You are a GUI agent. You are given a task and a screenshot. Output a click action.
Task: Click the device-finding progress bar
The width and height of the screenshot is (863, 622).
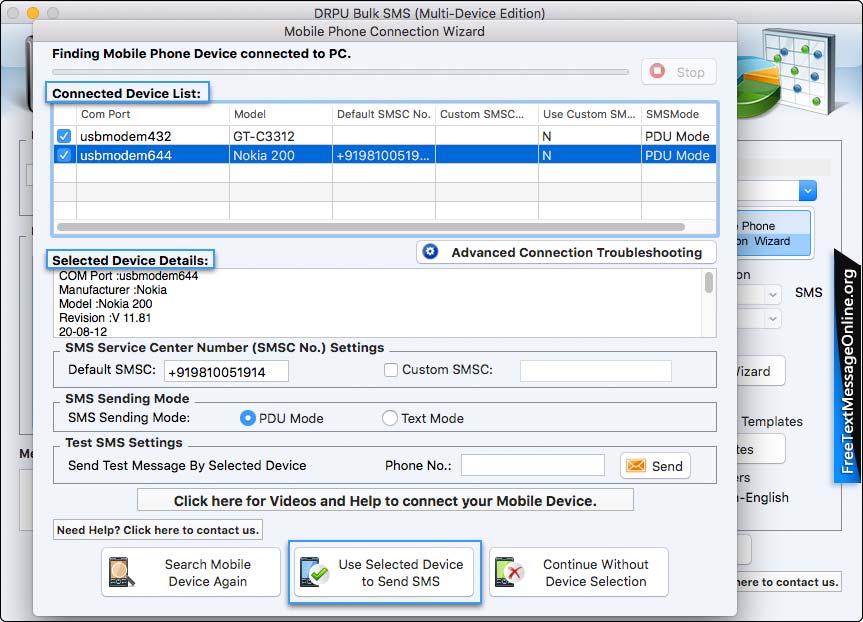[340, 72]
